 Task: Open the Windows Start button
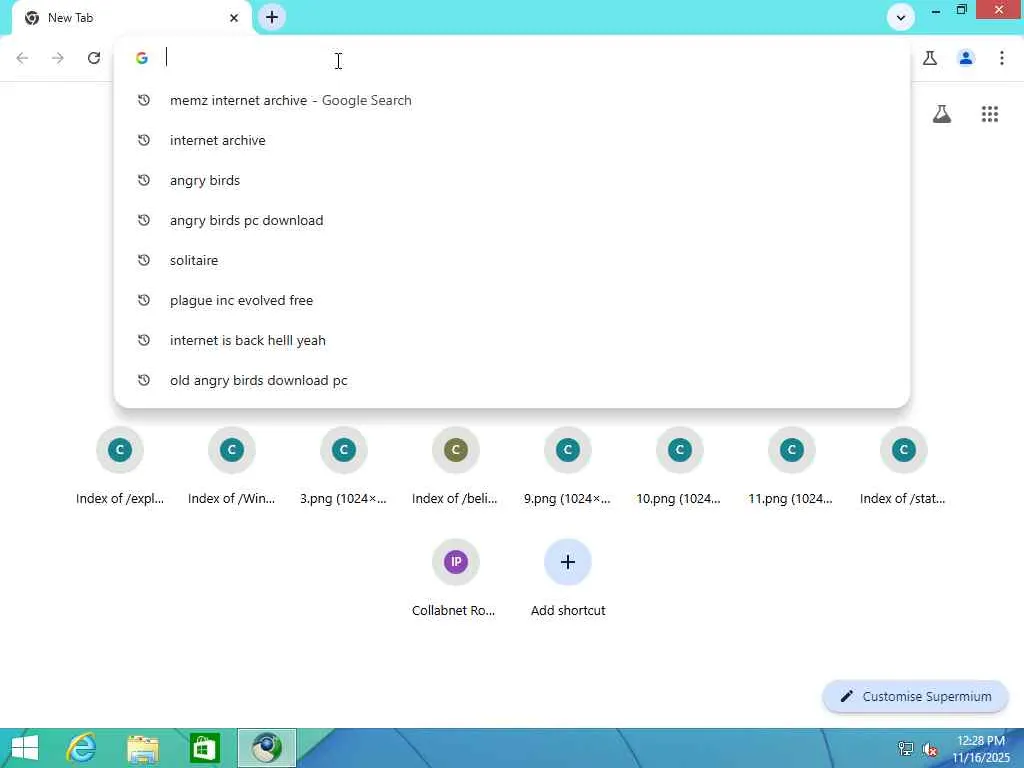25,748
